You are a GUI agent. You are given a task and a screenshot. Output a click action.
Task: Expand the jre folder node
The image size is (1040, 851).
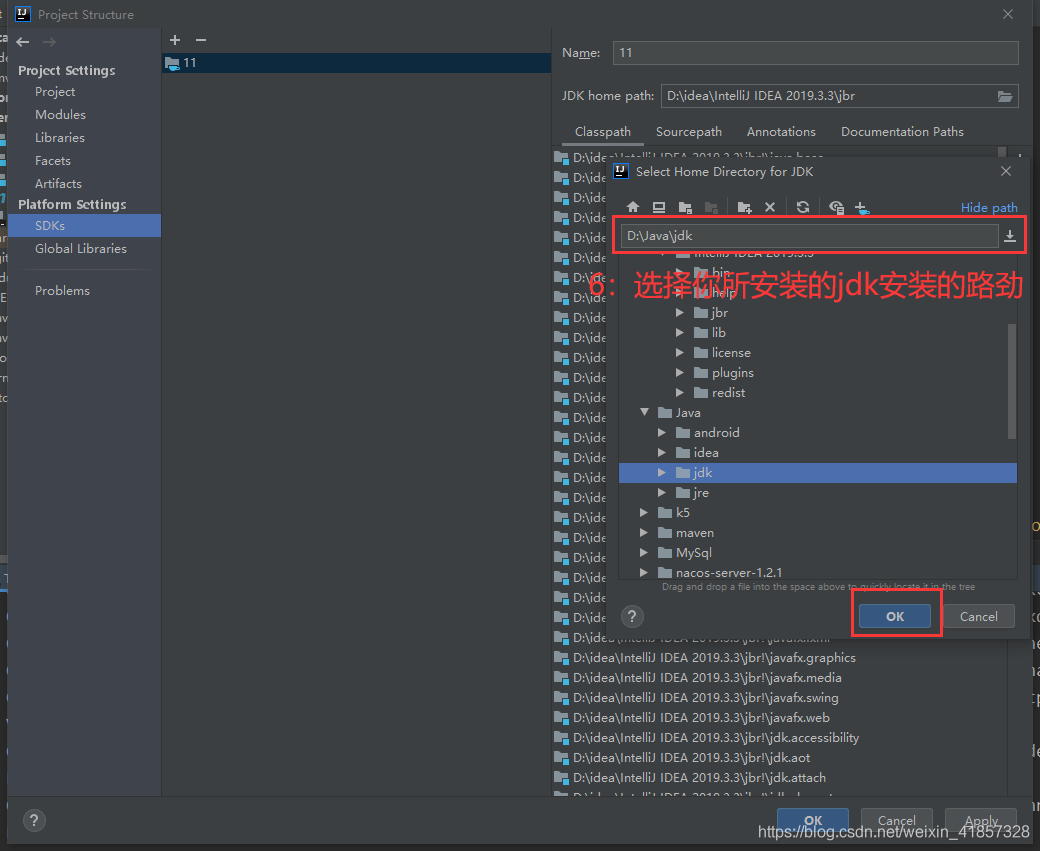tap(662, 493)
